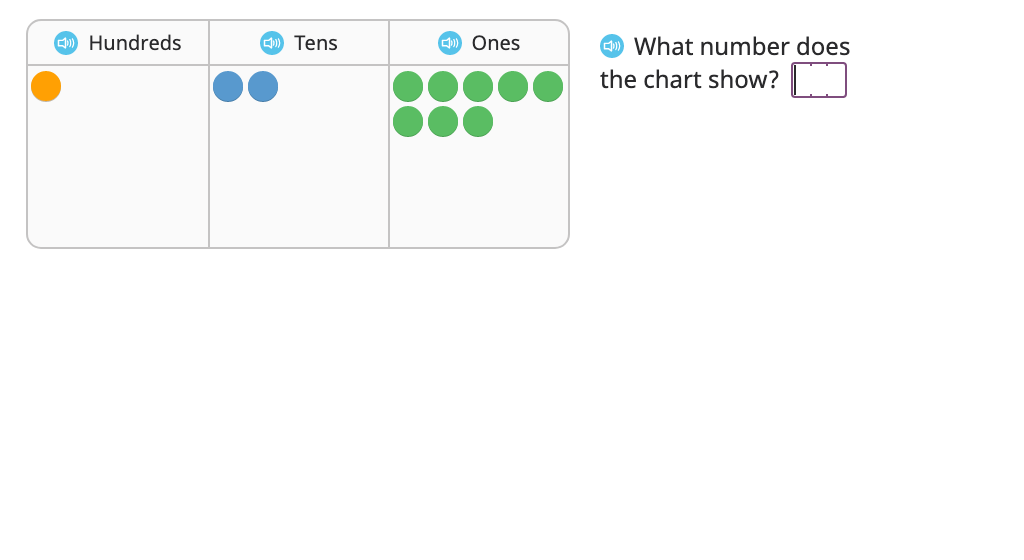
Task: Click the last green disk in bottom row
Action: click(478, 122)
